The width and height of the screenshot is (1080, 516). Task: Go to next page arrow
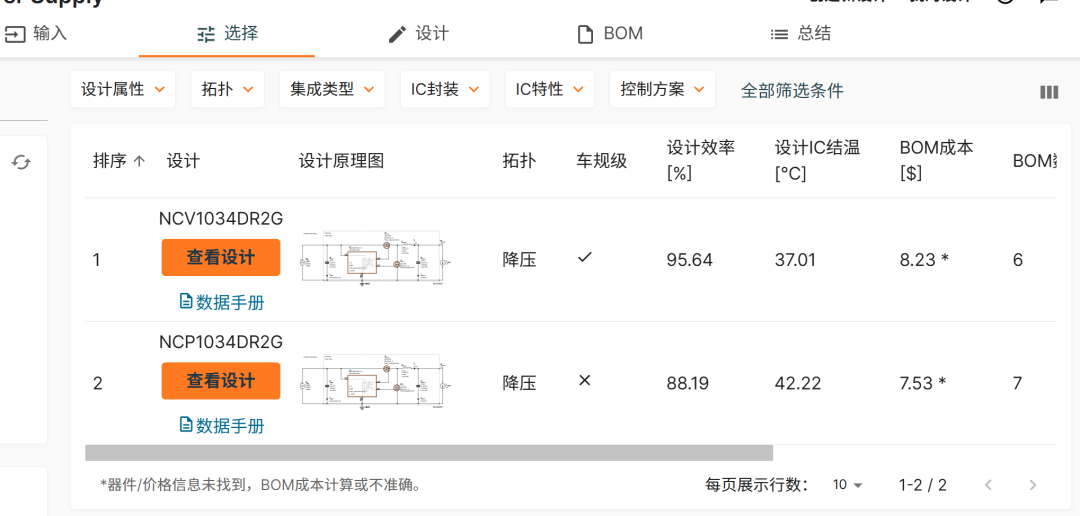pos(1032,485)
